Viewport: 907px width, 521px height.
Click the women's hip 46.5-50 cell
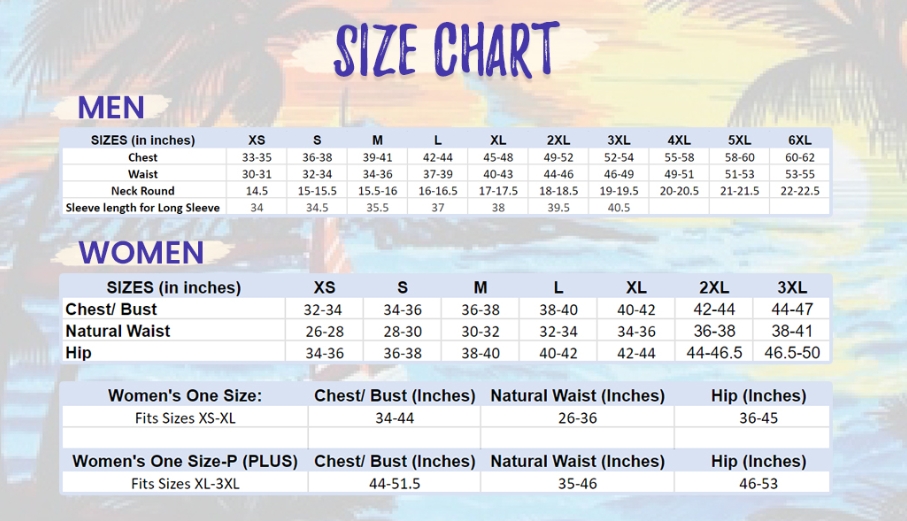791,352
